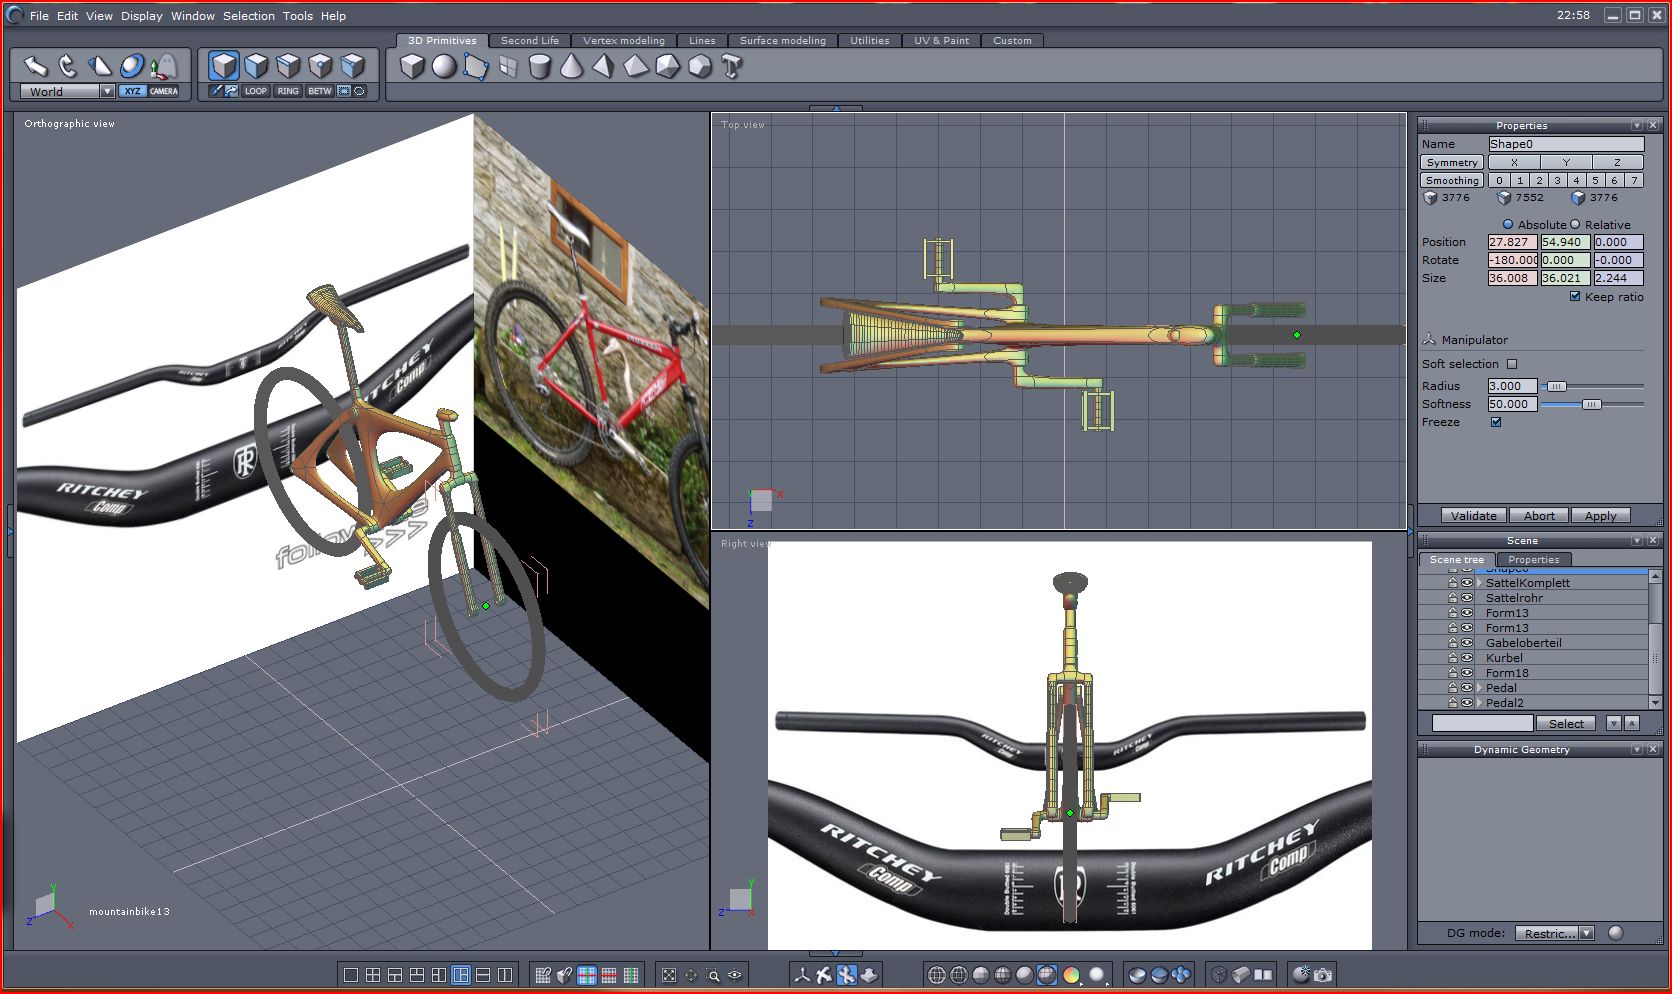Uncheck the Keep ratio checkbox
This screenshot has width=1672, height=994.
tap(1575, 297)
